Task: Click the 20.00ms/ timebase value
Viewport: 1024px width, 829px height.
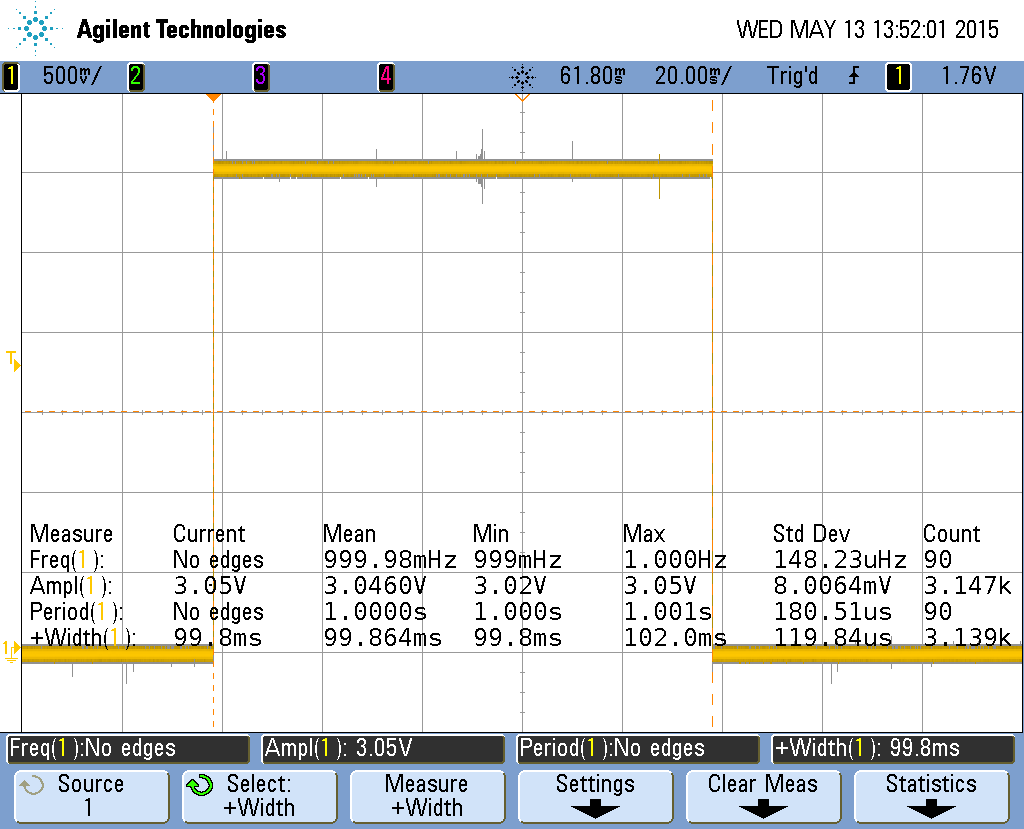Action: pyautogui.click(x=693, y=76)
